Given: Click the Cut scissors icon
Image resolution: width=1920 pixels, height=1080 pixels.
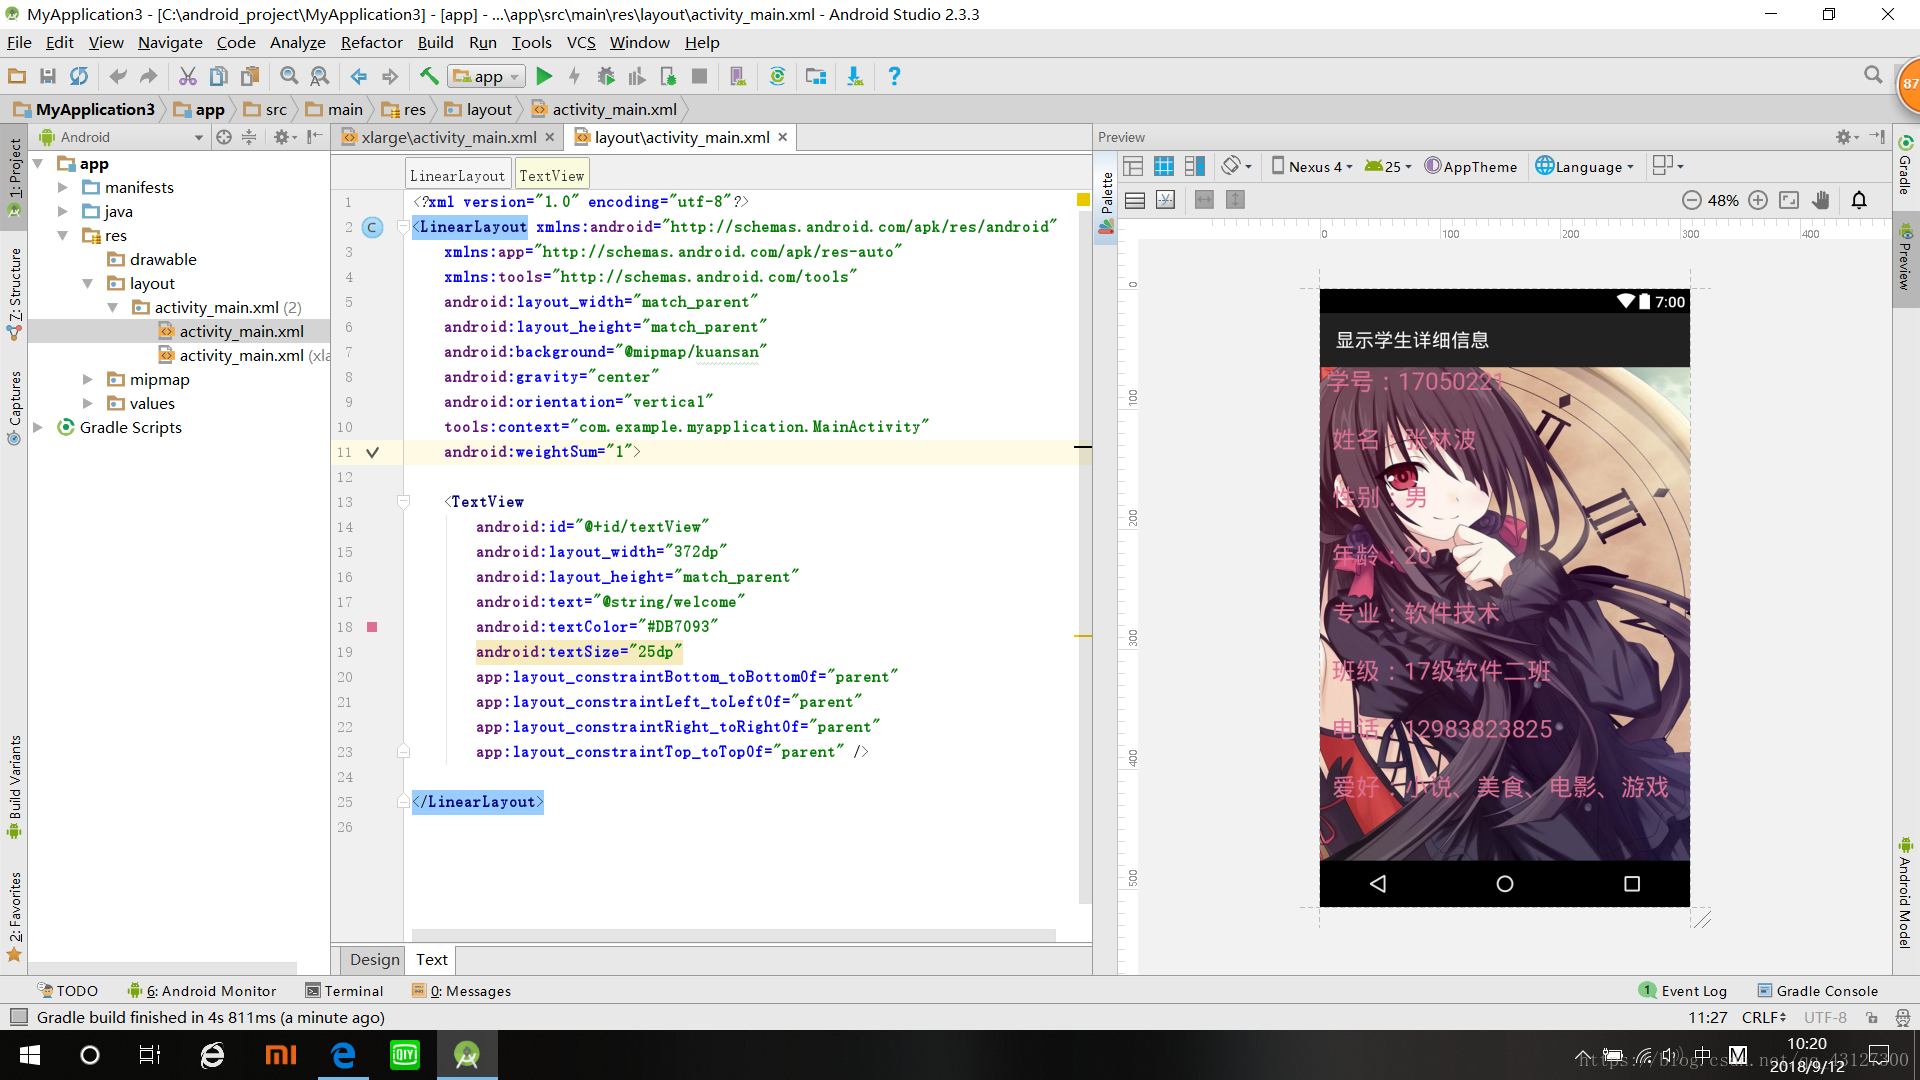Looking at the screenshot, I should click(188, 76).
